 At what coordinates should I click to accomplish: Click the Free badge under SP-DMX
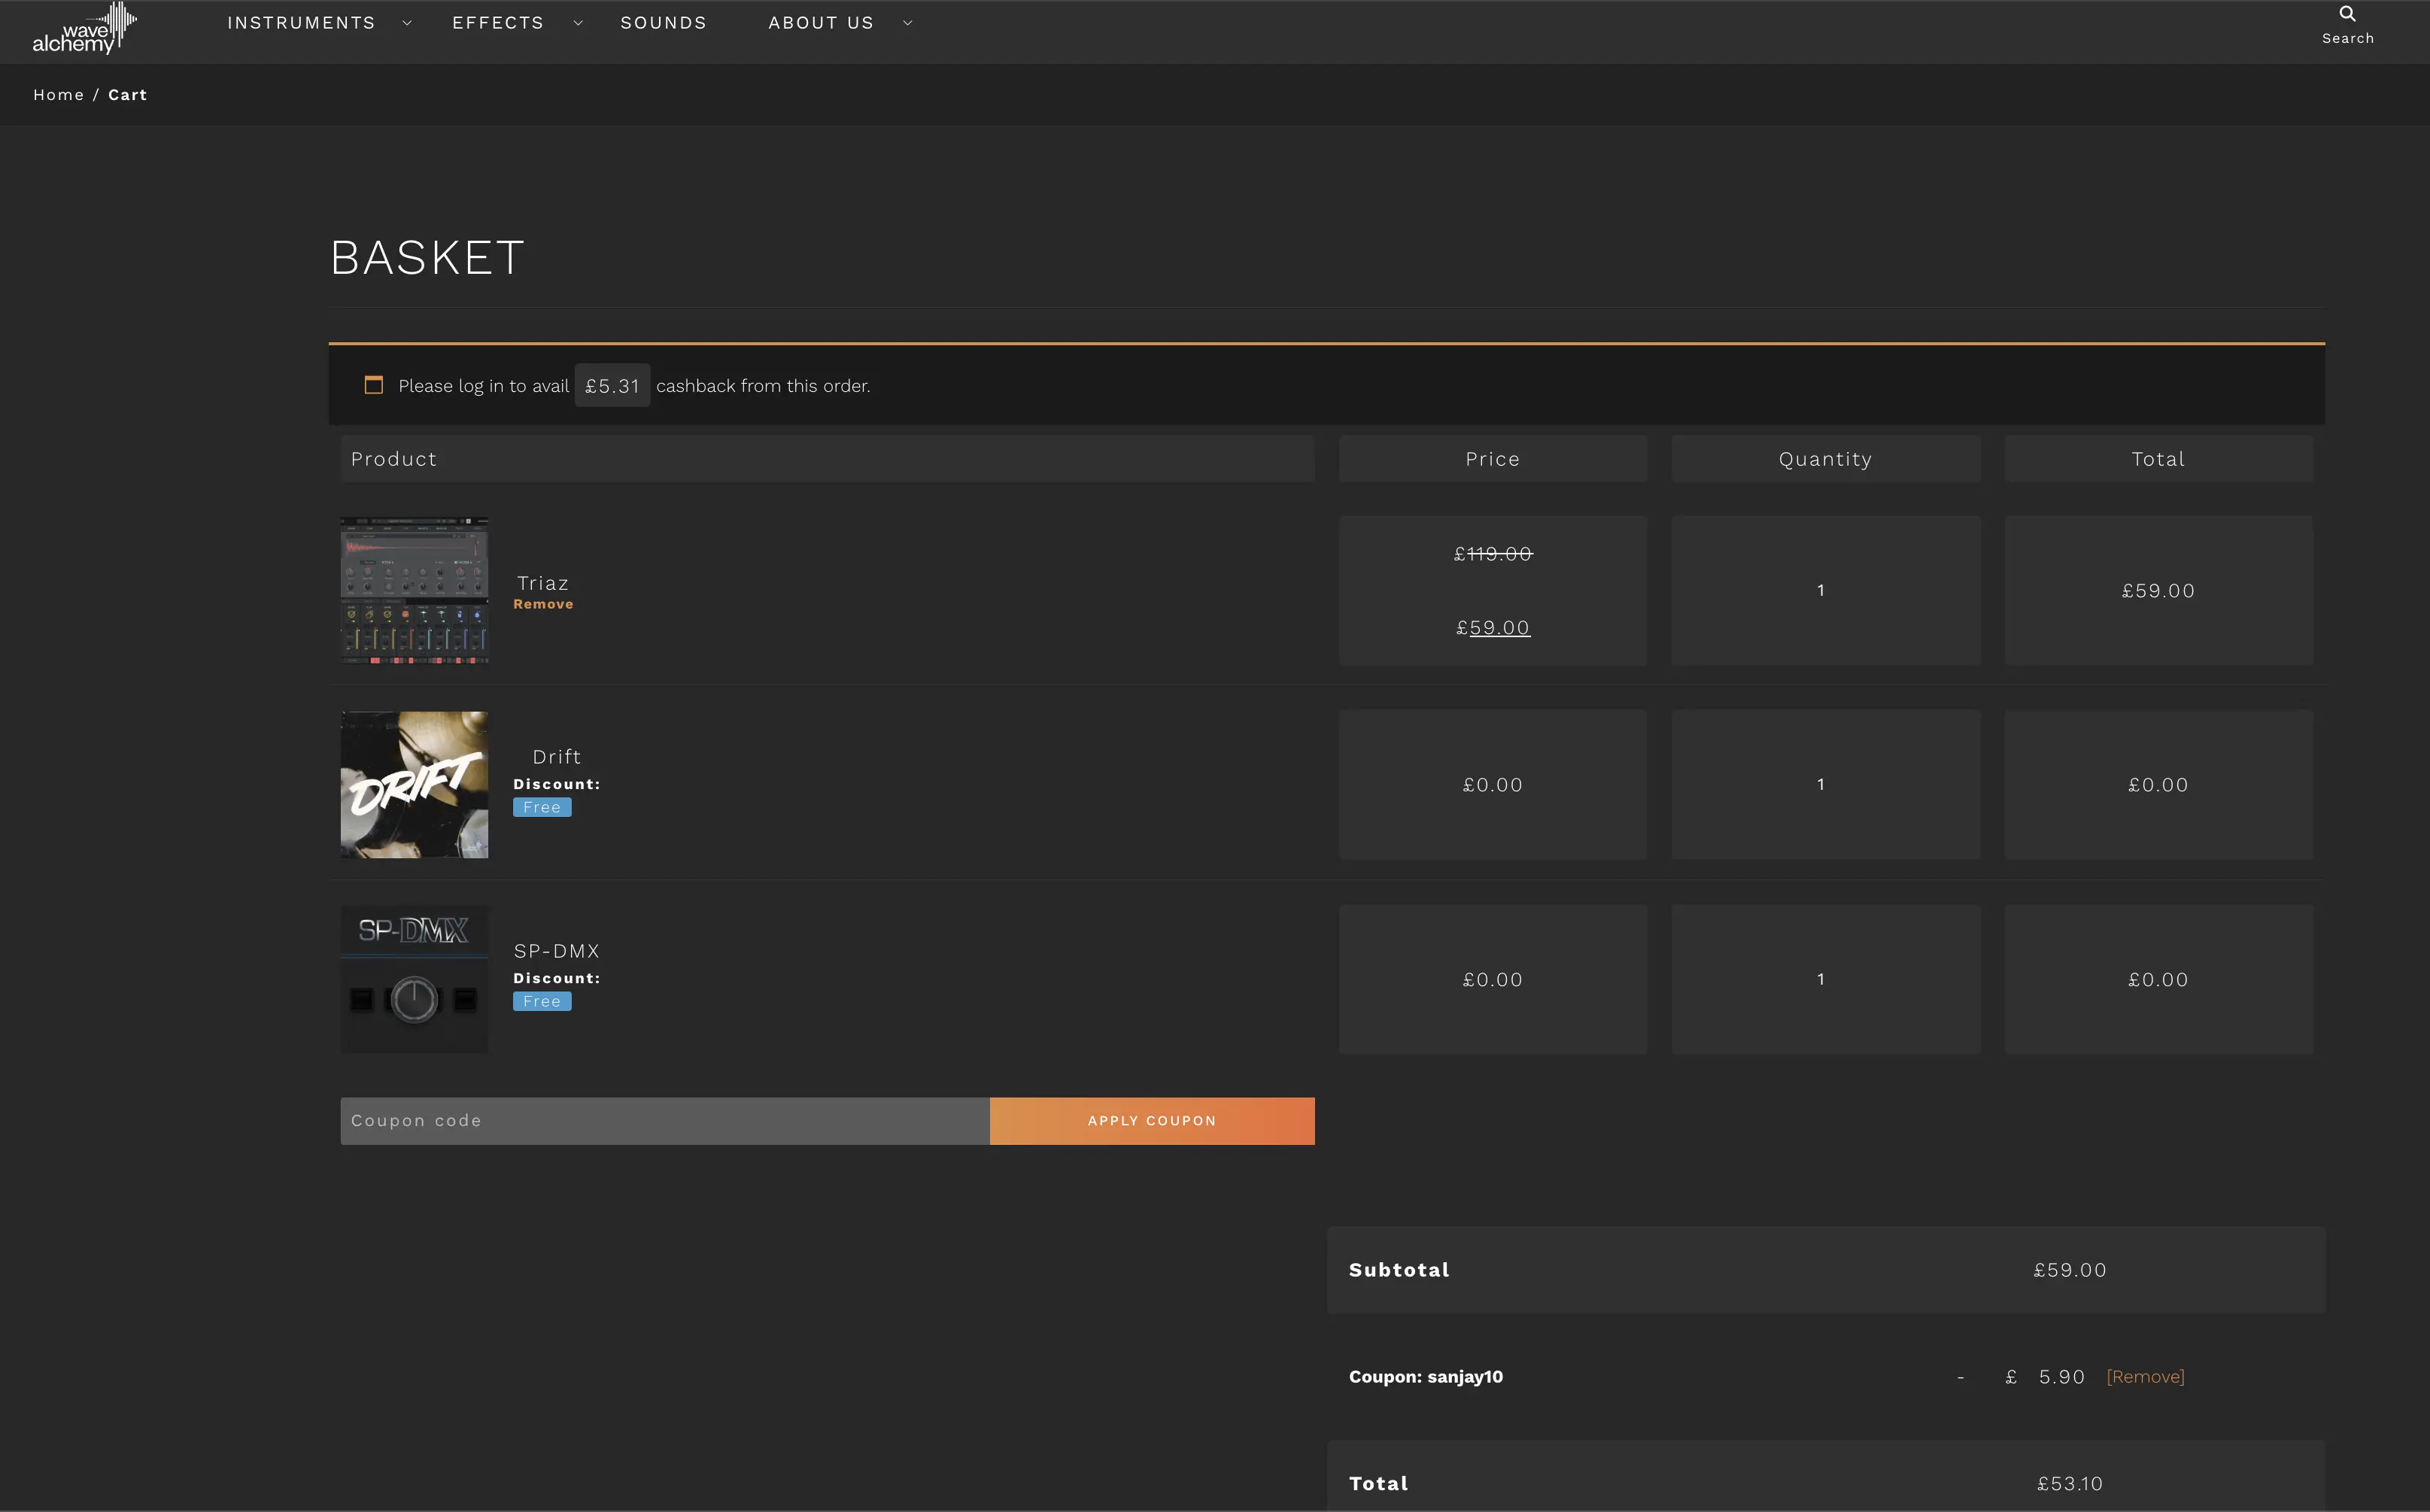[x=542, y=1001]
